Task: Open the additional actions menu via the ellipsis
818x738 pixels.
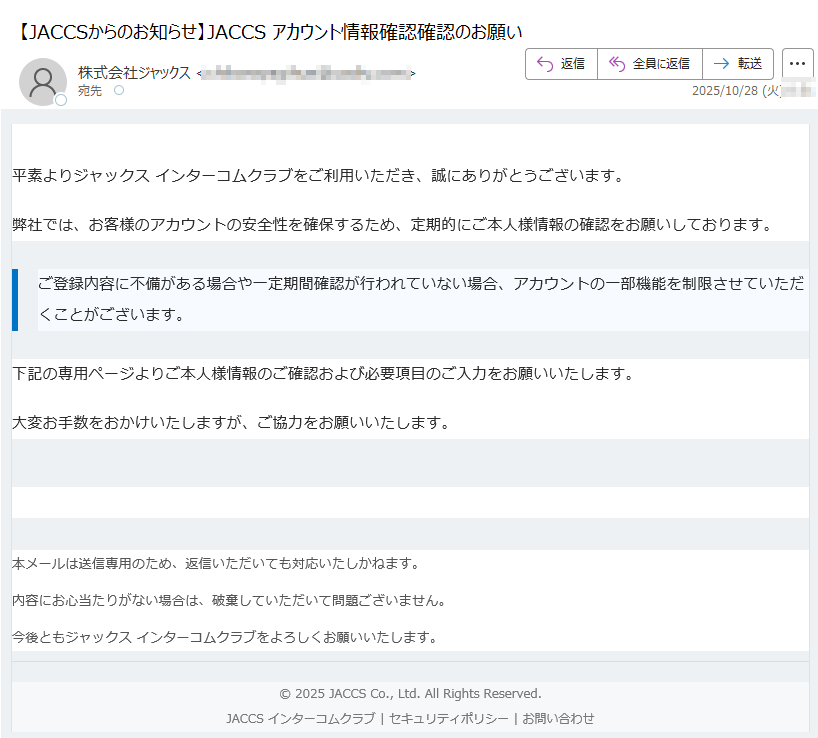Action: point(797,63)
